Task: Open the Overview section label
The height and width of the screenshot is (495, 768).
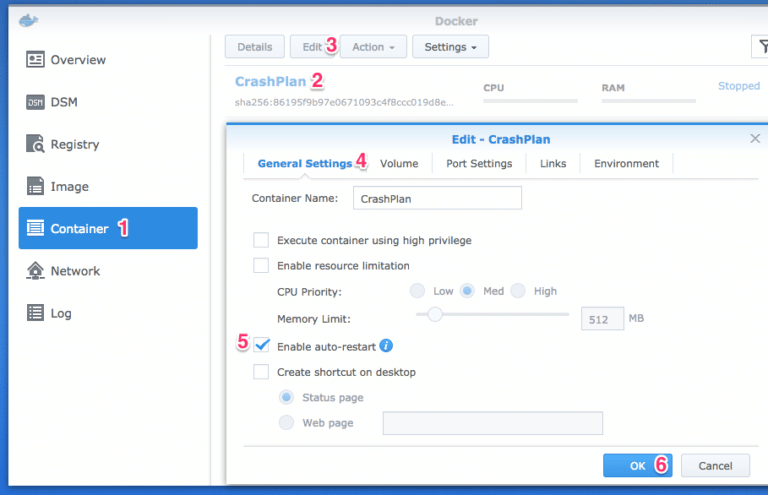Action: tap(78, 60)
